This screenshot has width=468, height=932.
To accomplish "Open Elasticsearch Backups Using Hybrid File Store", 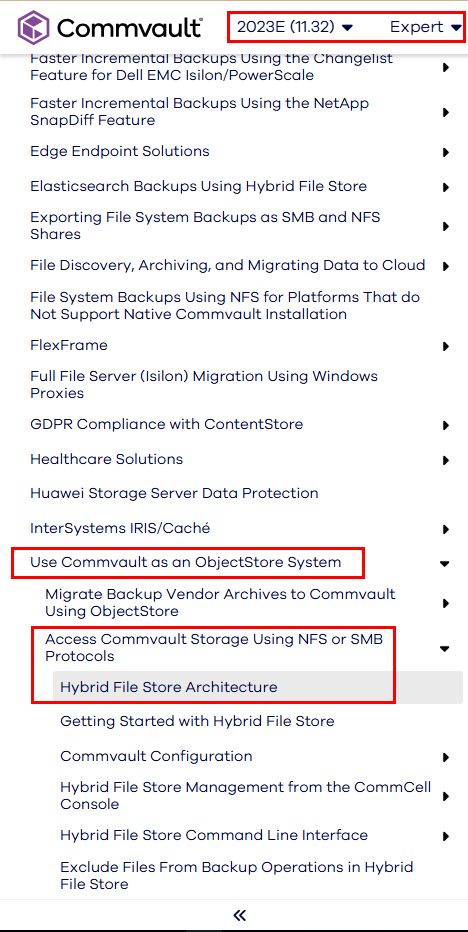I will (199, 186).
